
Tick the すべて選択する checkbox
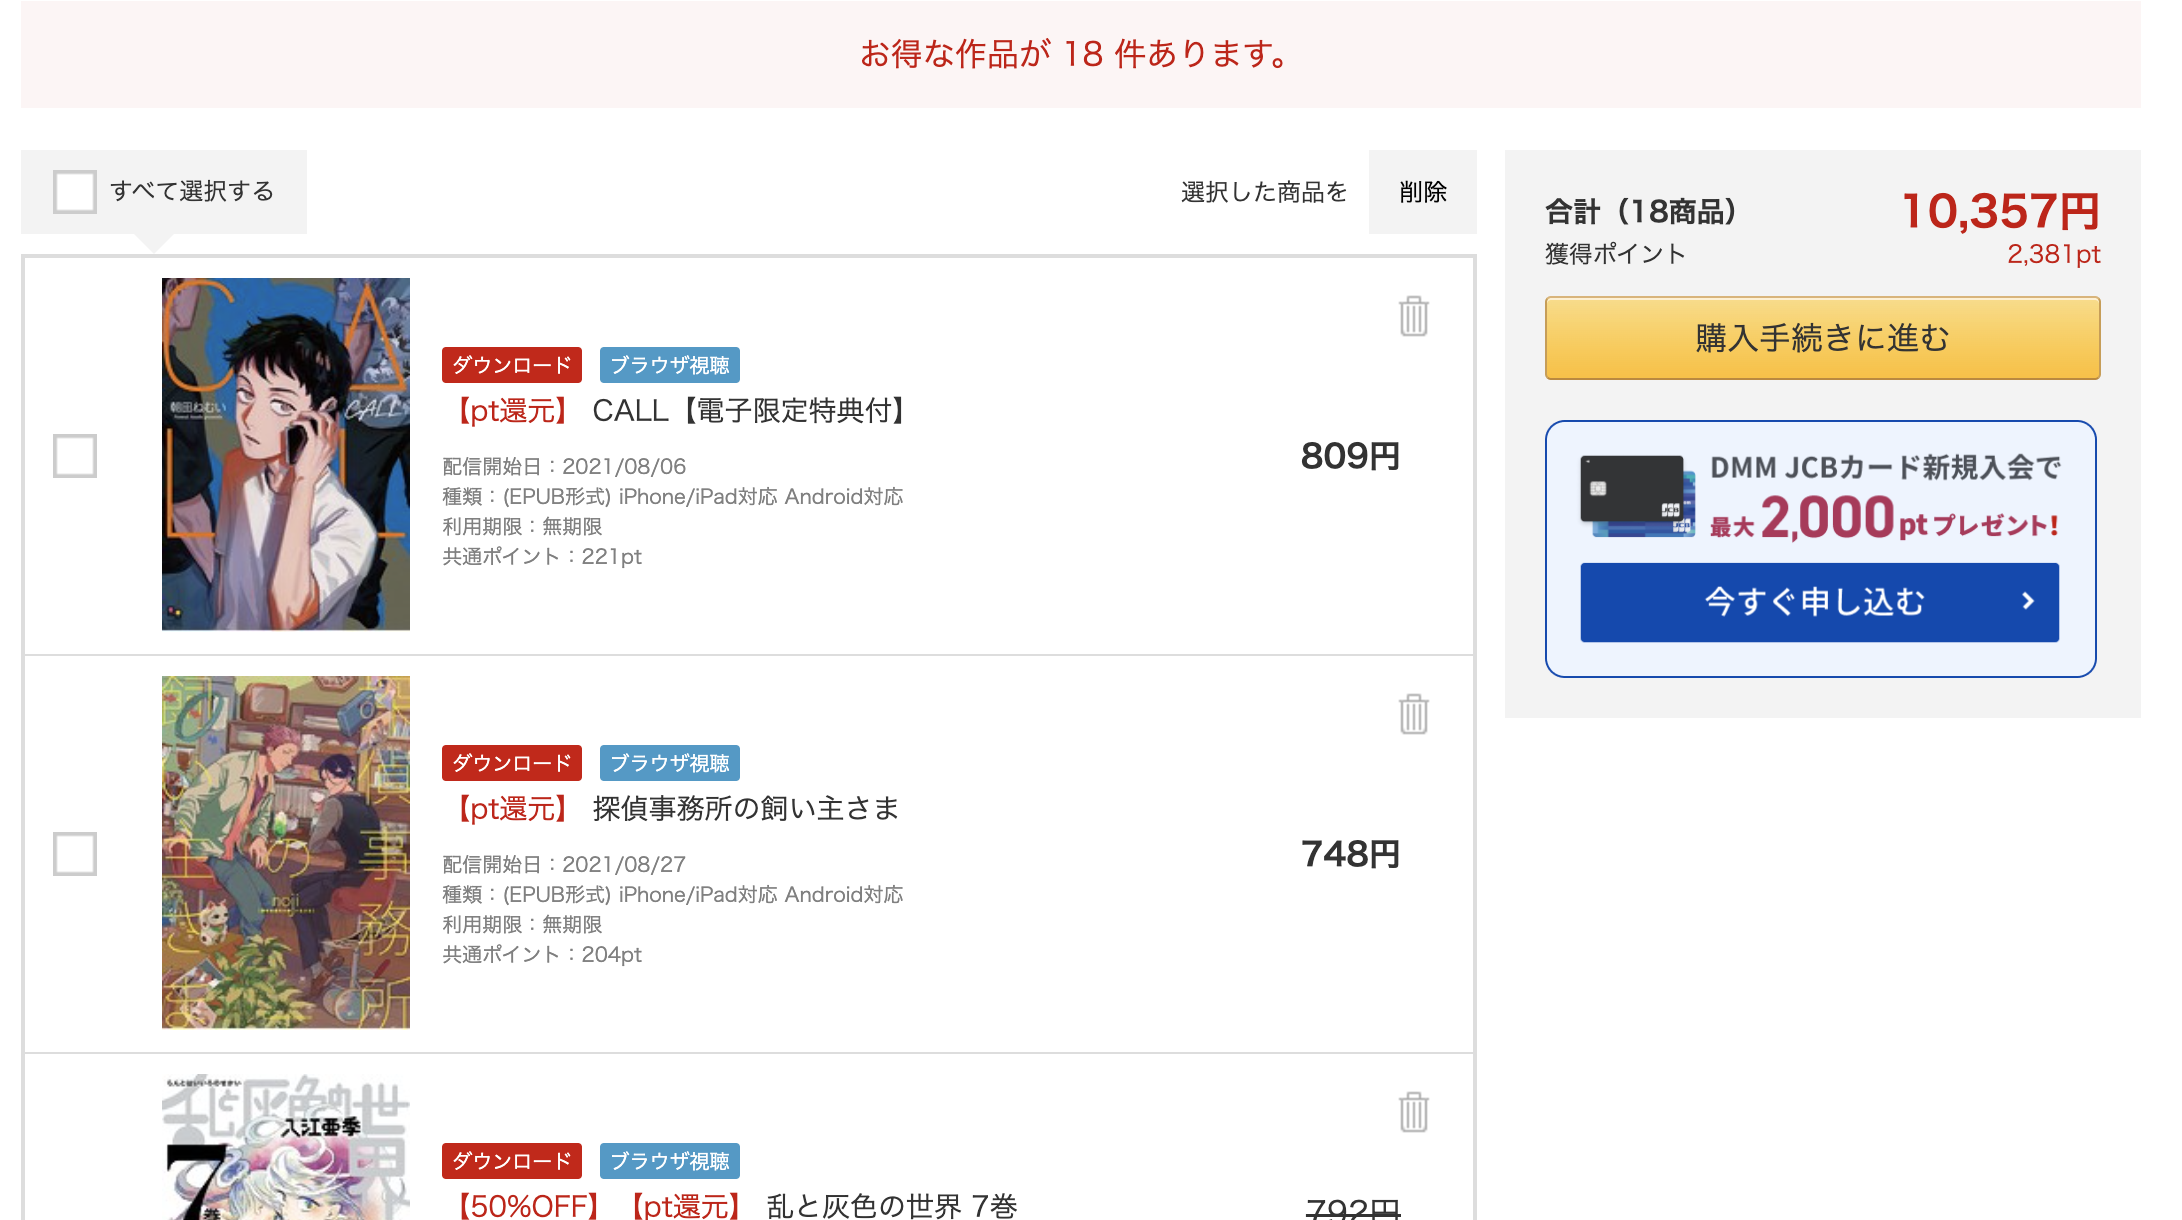point(75,191)
